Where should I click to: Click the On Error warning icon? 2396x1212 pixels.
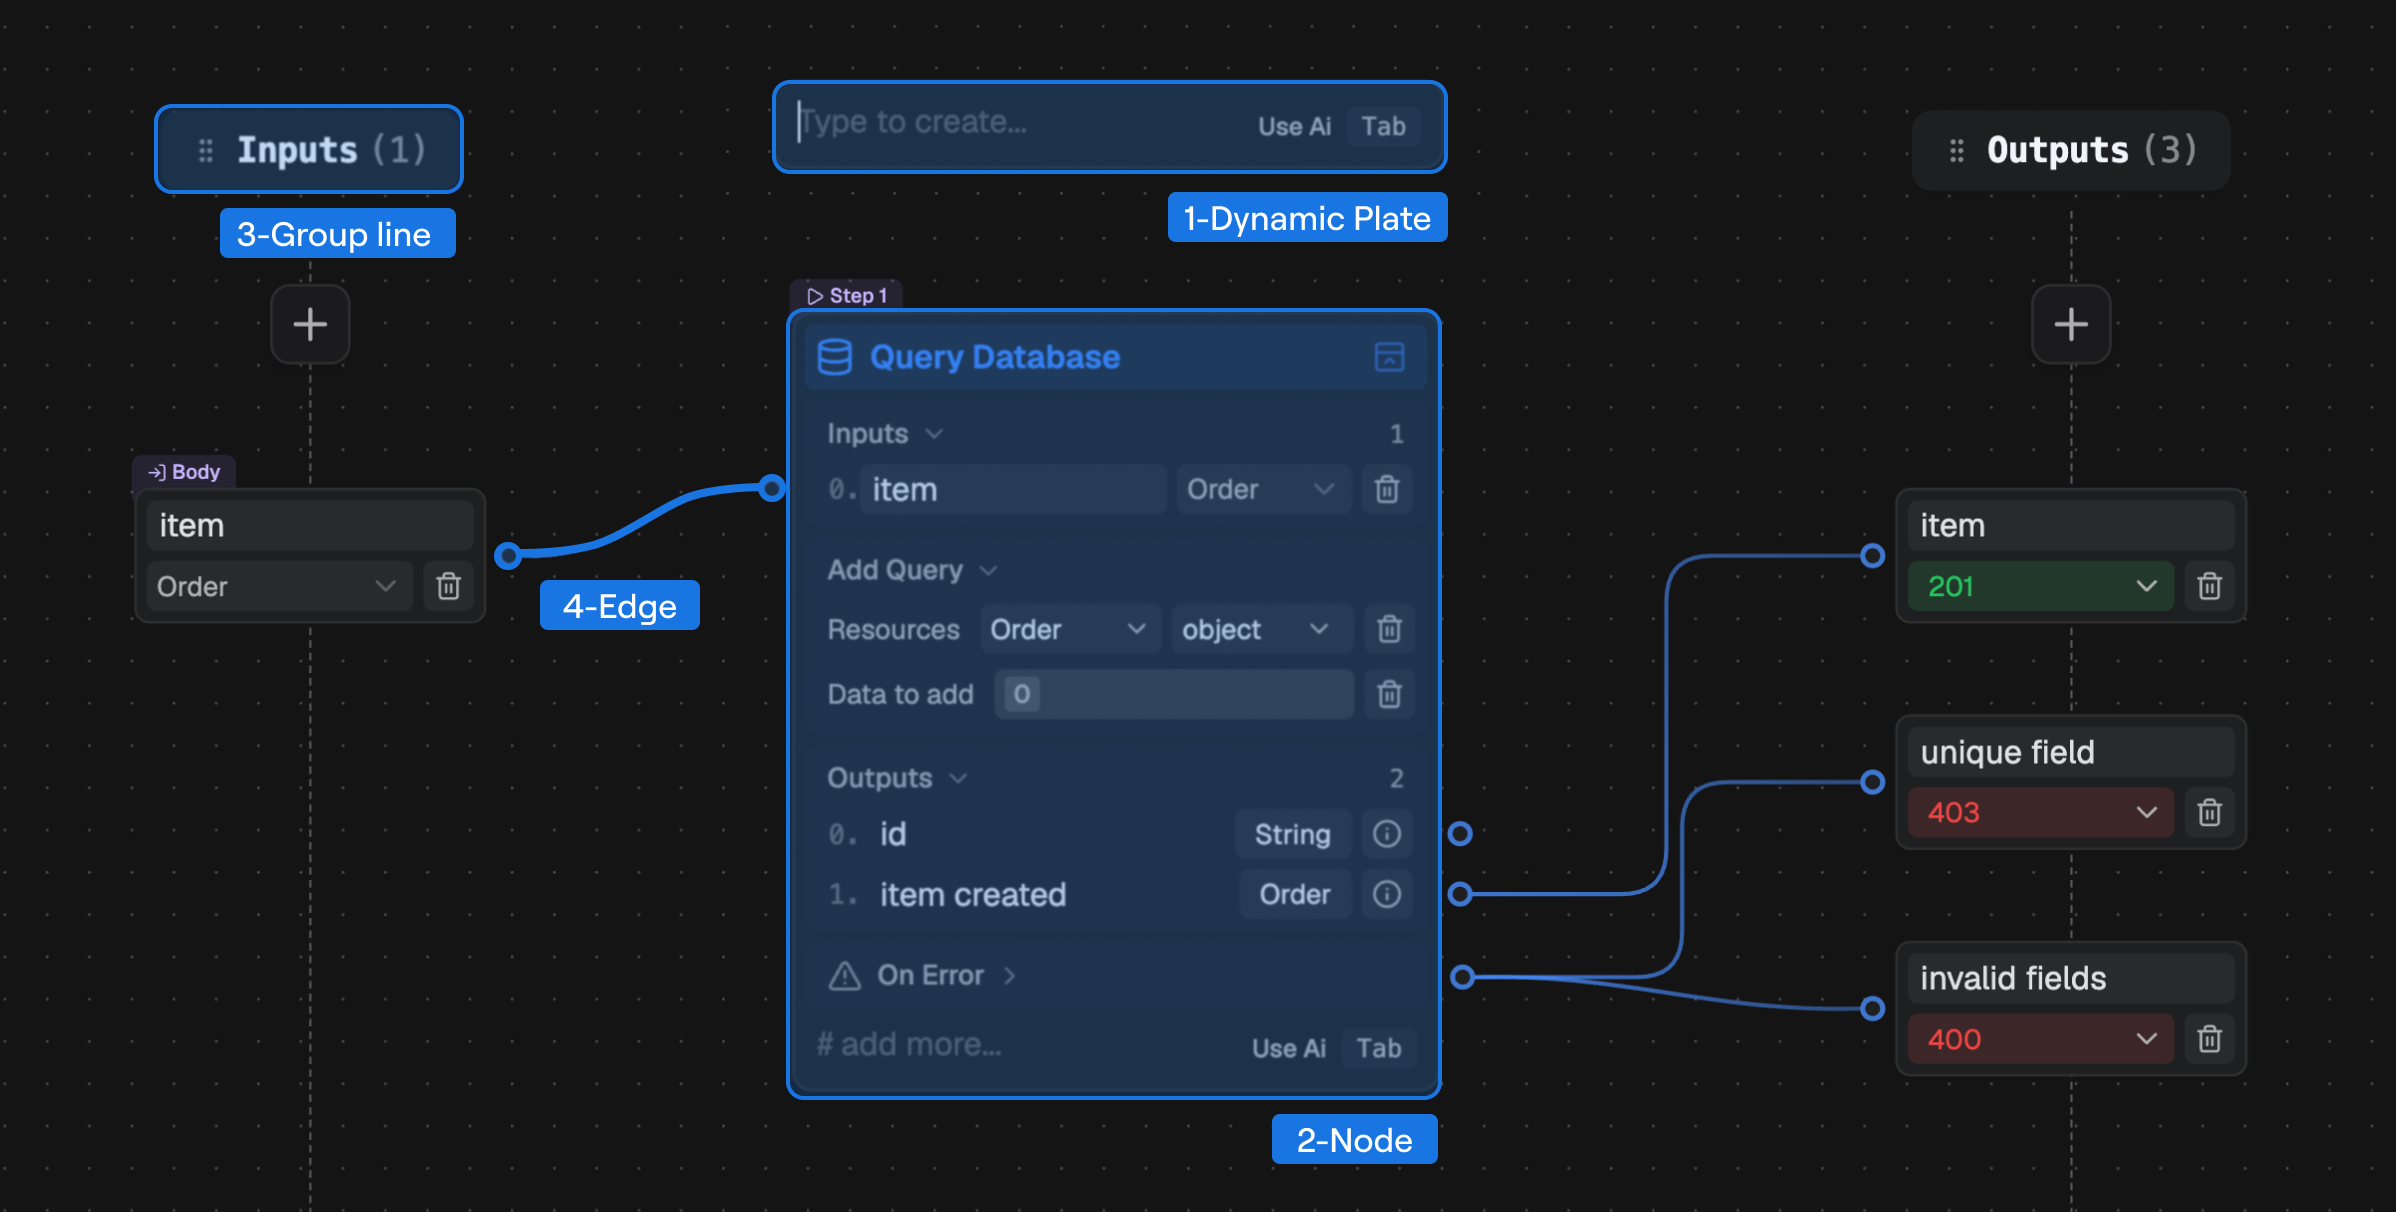[845, 975]
